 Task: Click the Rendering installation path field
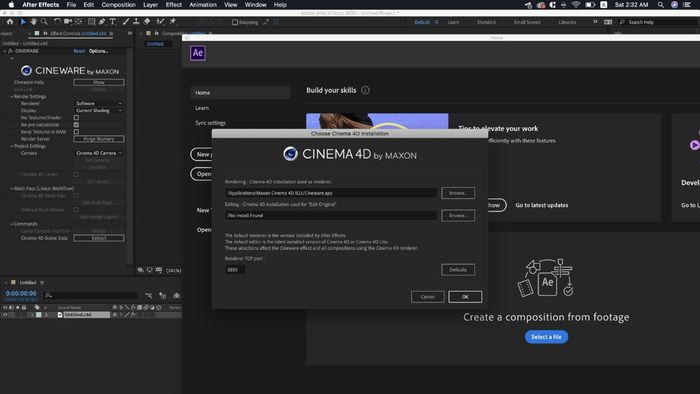pyautogui.click(x=331, y=193)
